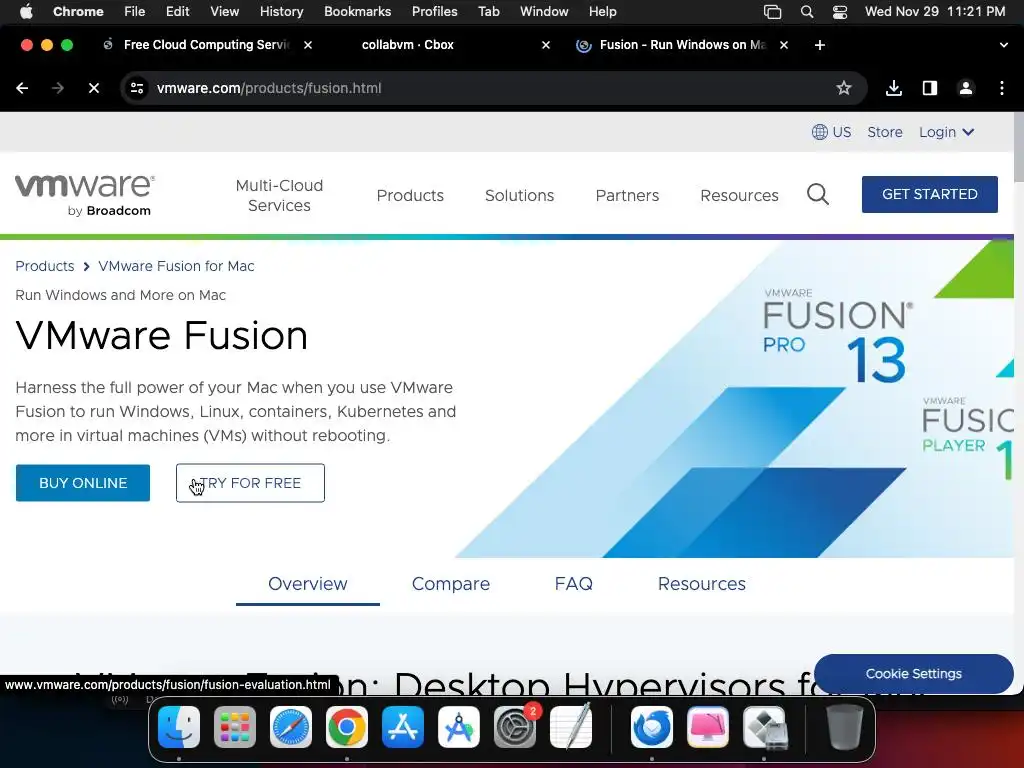This screenshot has height=768, width=1024.
Task: Open the Profiles menu
Action: pyautogui.click(x=434, y=11)
